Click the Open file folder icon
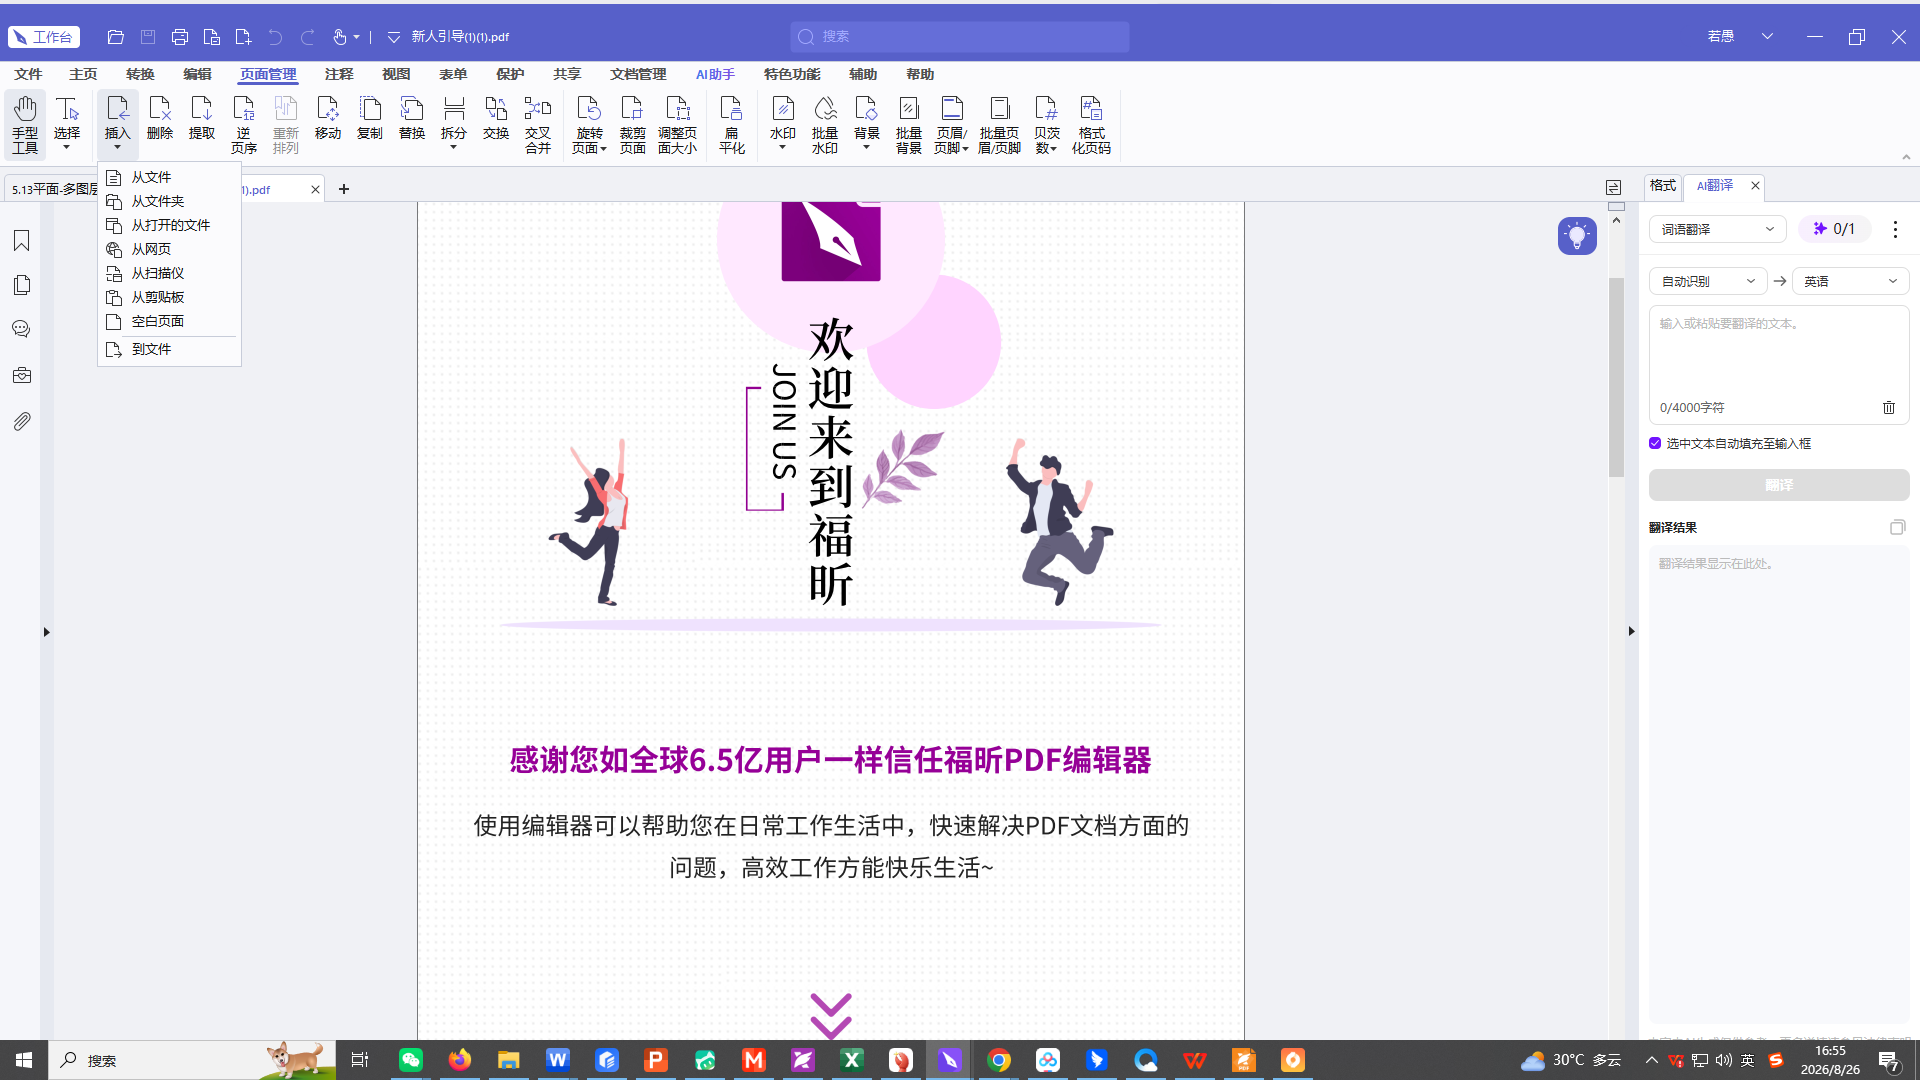The height and width of the screenshot is (1080, 1920). [x=116, y=37]
